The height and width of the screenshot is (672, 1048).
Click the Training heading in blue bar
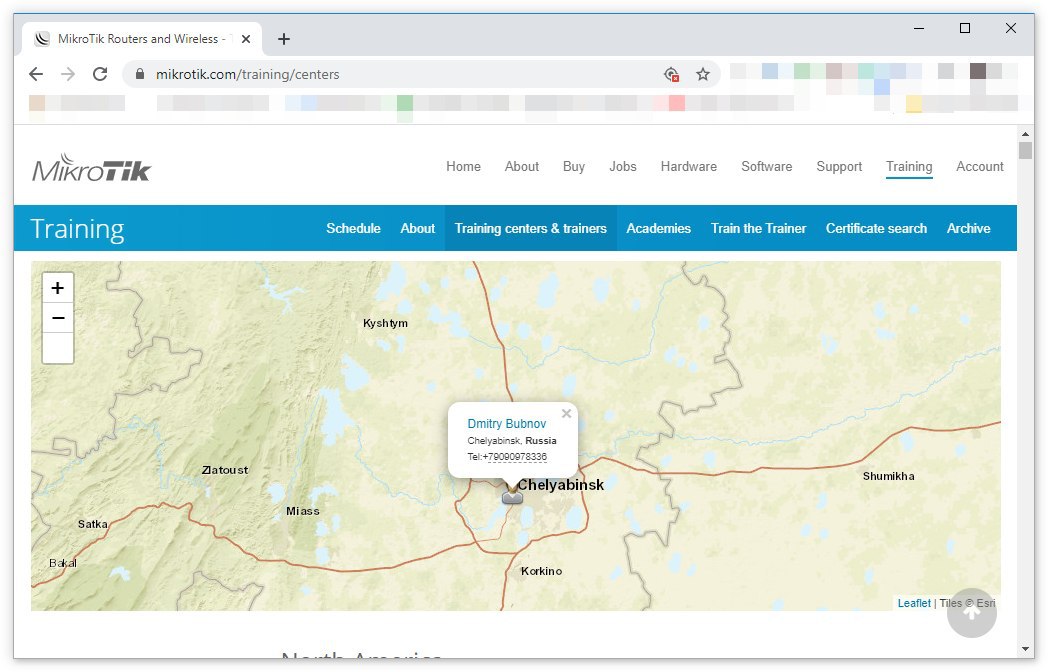pyautogui.click(x=77, y=229)
